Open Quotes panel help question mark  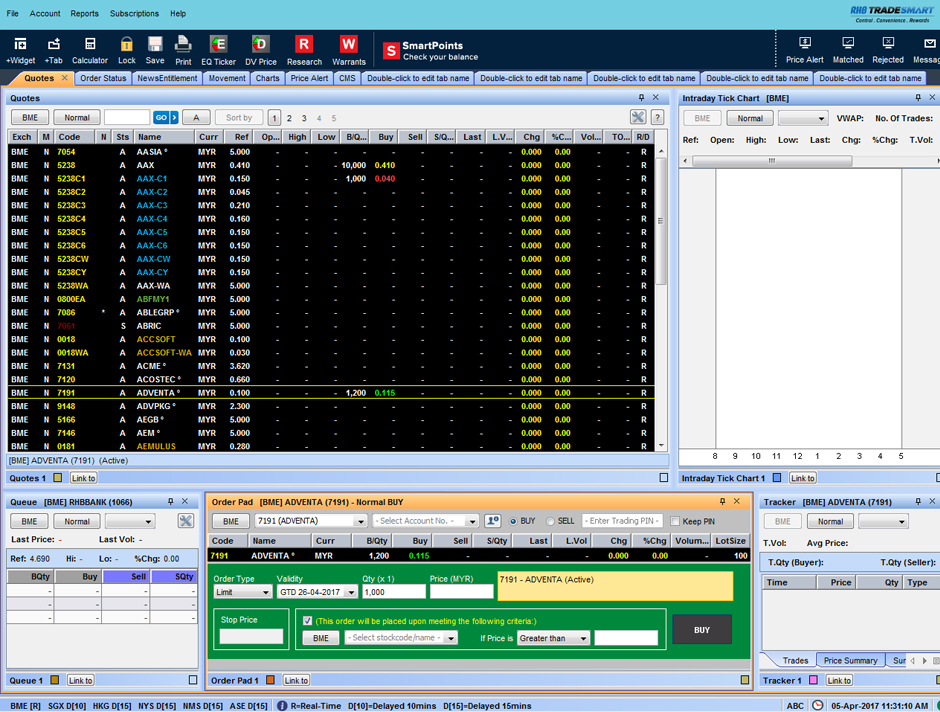(658, 117)
